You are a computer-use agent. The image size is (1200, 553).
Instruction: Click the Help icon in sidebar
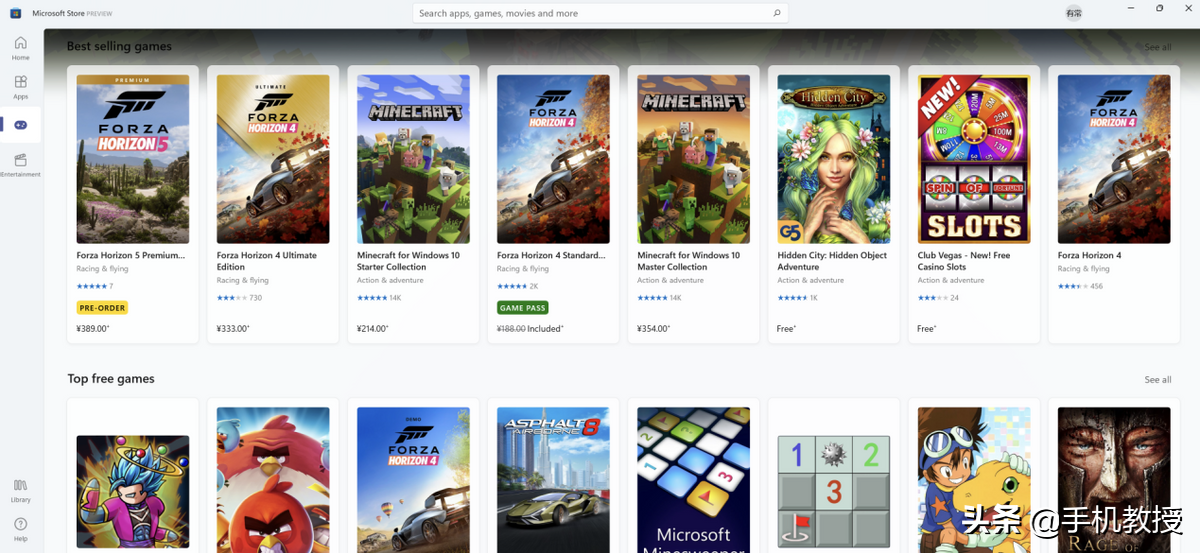pyautogui.click(x=21, y=528)
